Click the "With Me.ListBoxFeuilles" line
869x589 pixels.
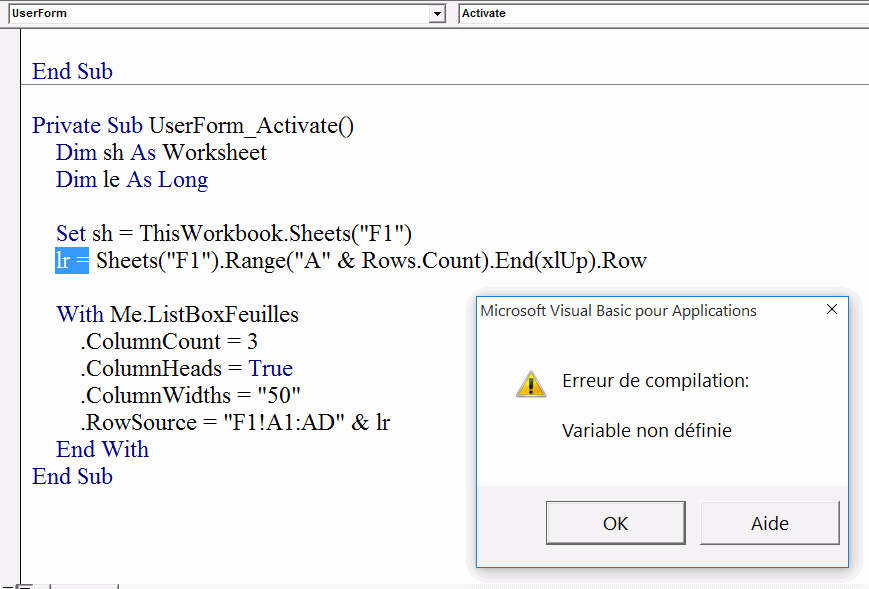[177, 315]
